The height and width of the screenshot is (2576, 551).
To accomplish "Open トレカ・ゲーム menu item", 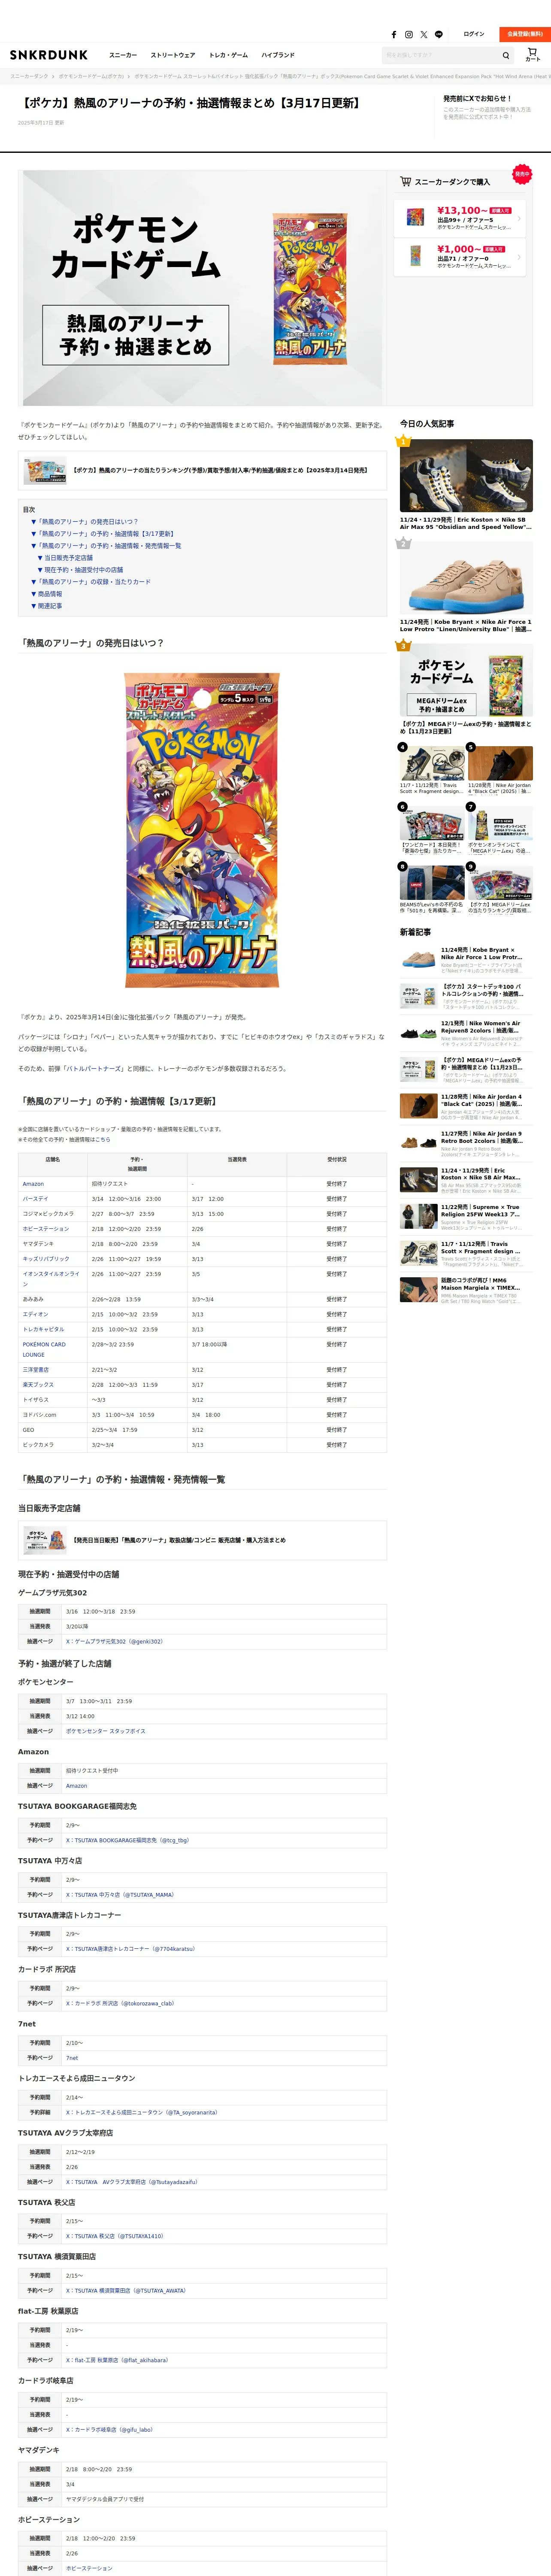I will [228, 55].
